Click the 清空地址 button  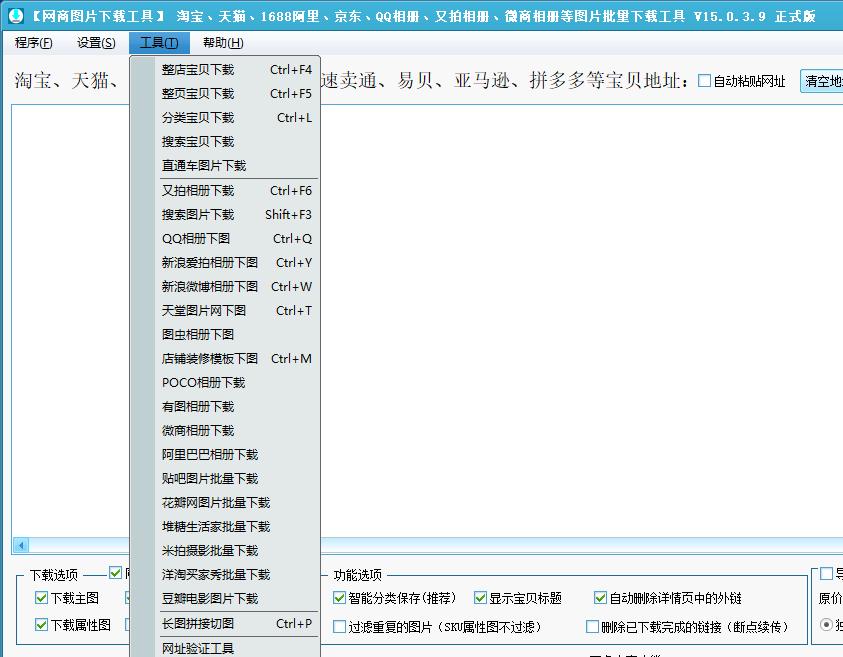tap(823, 81)
